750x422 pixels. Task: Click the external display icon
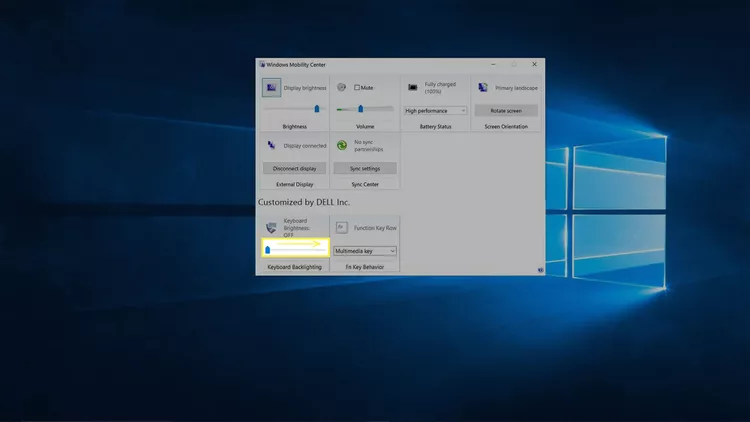[x=271, y=145]
